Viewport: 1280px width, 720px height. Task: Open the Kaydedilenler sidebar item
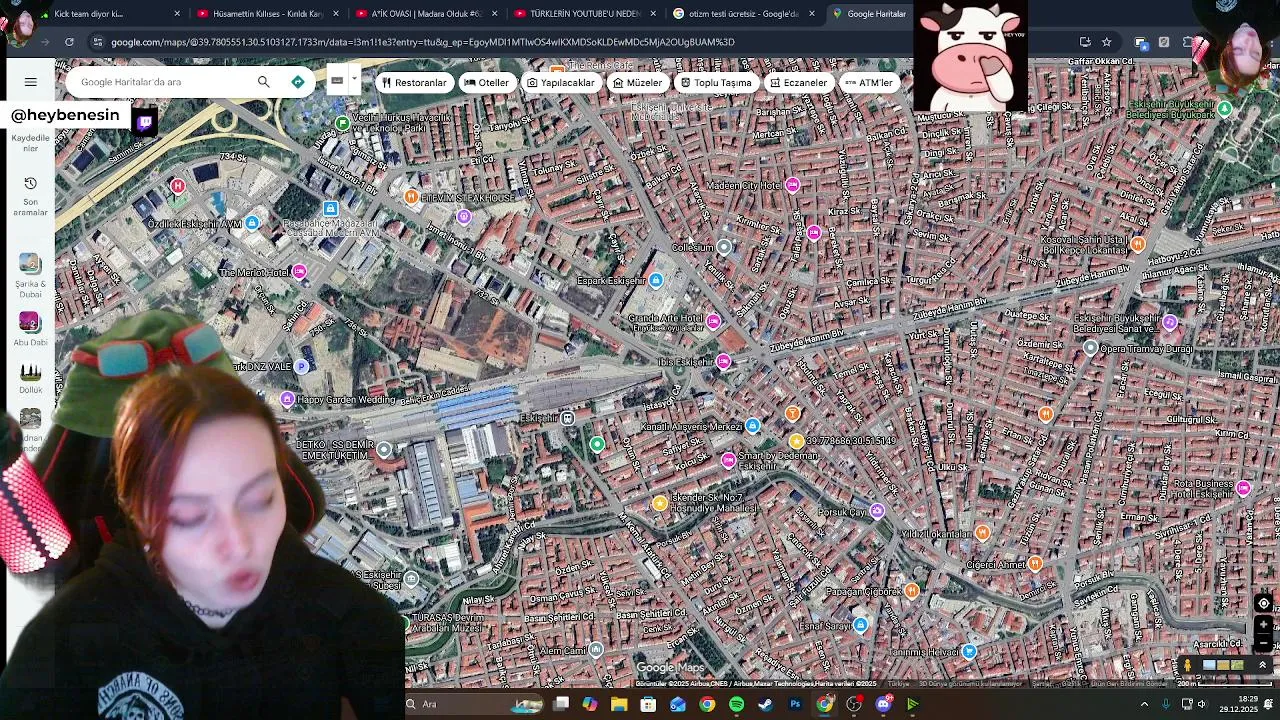point(30,142)
